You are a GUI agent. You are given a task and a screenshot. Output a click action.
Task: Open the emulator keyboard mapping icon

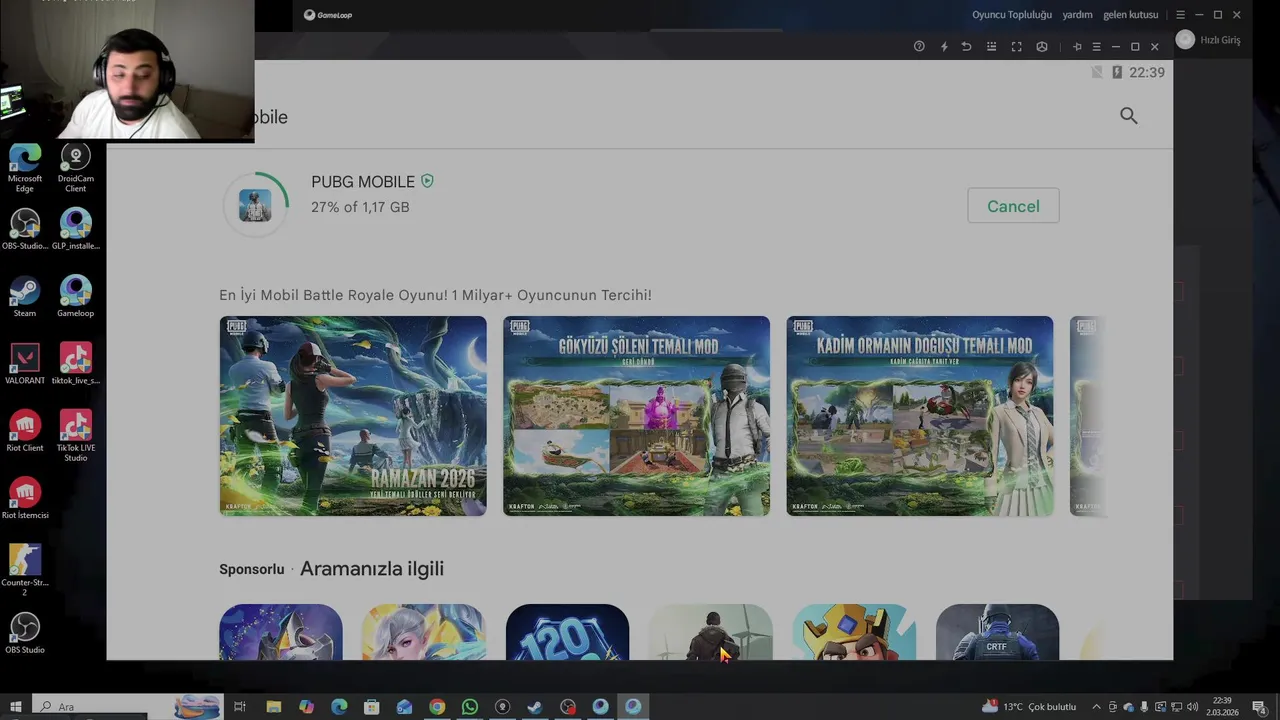click(x=991, y=47)
